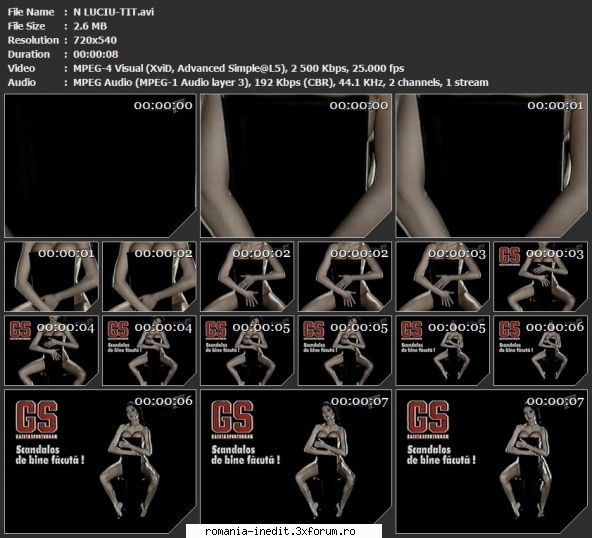Open the all-black 00:00:00 thumbnail
Image resolution: width=592 pixels, height=538 pixels.
[100, 166]
